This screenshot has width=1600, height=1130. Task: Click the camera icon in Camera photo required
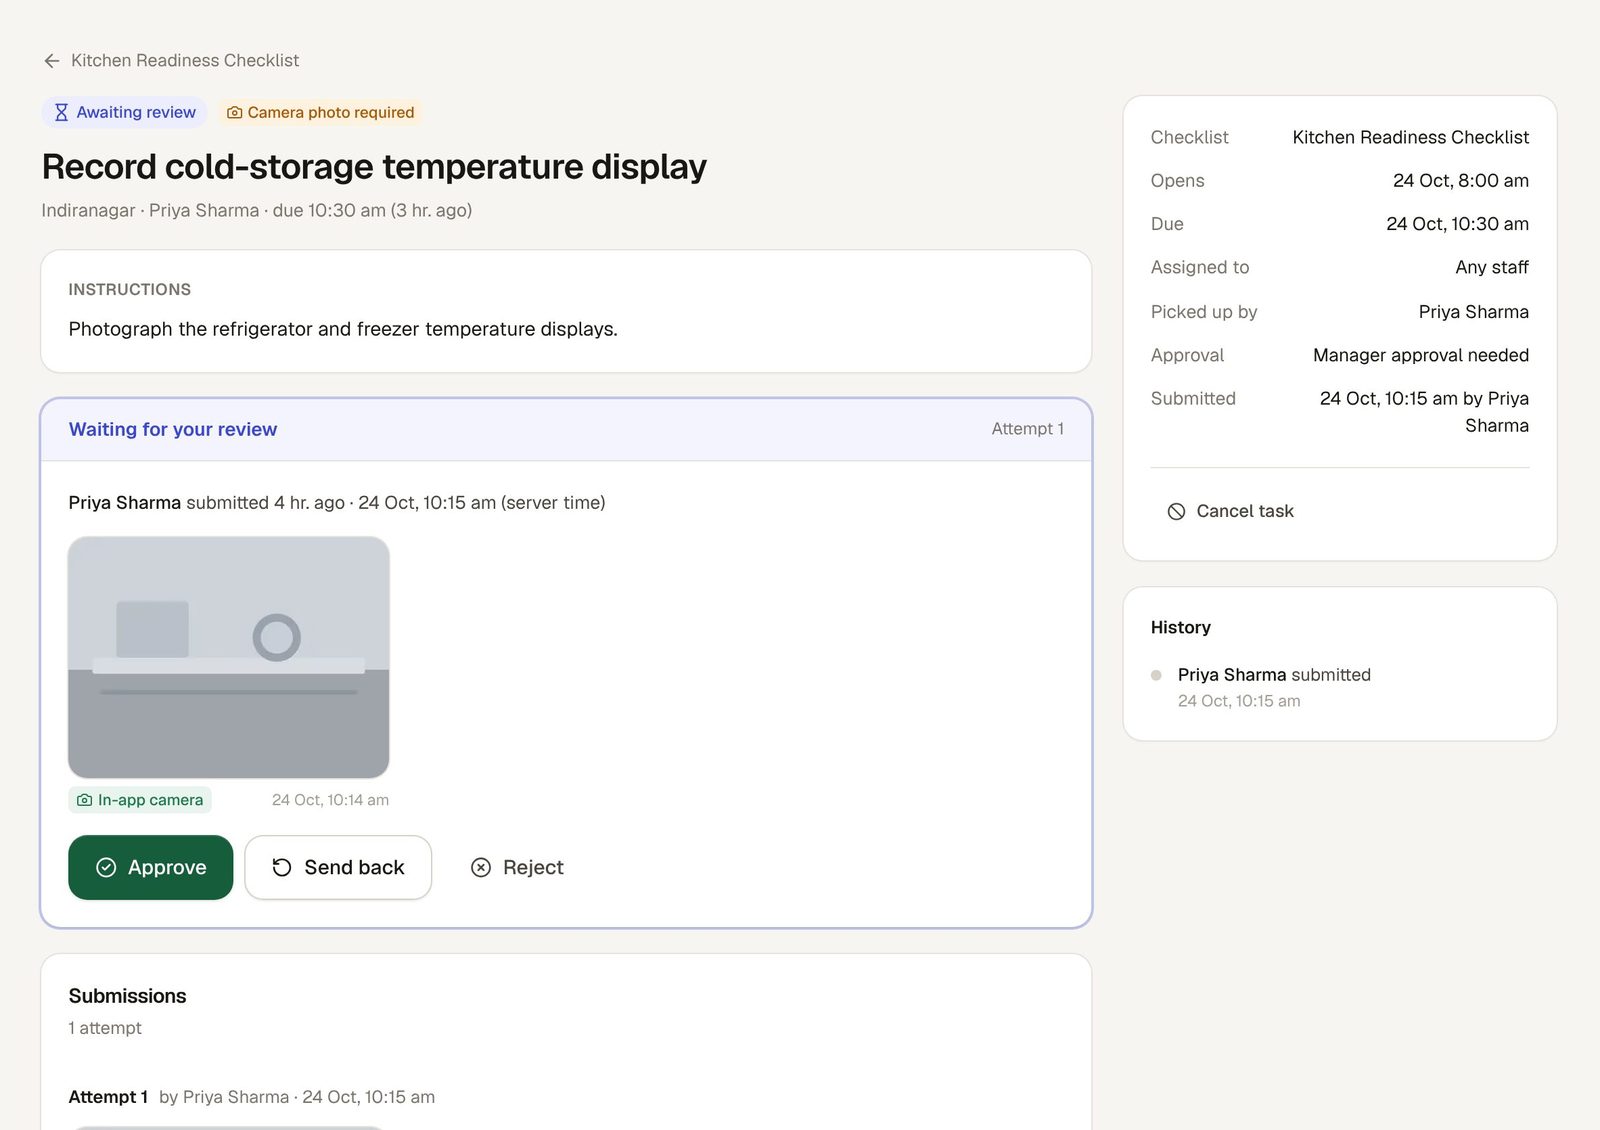click(234, 113)
